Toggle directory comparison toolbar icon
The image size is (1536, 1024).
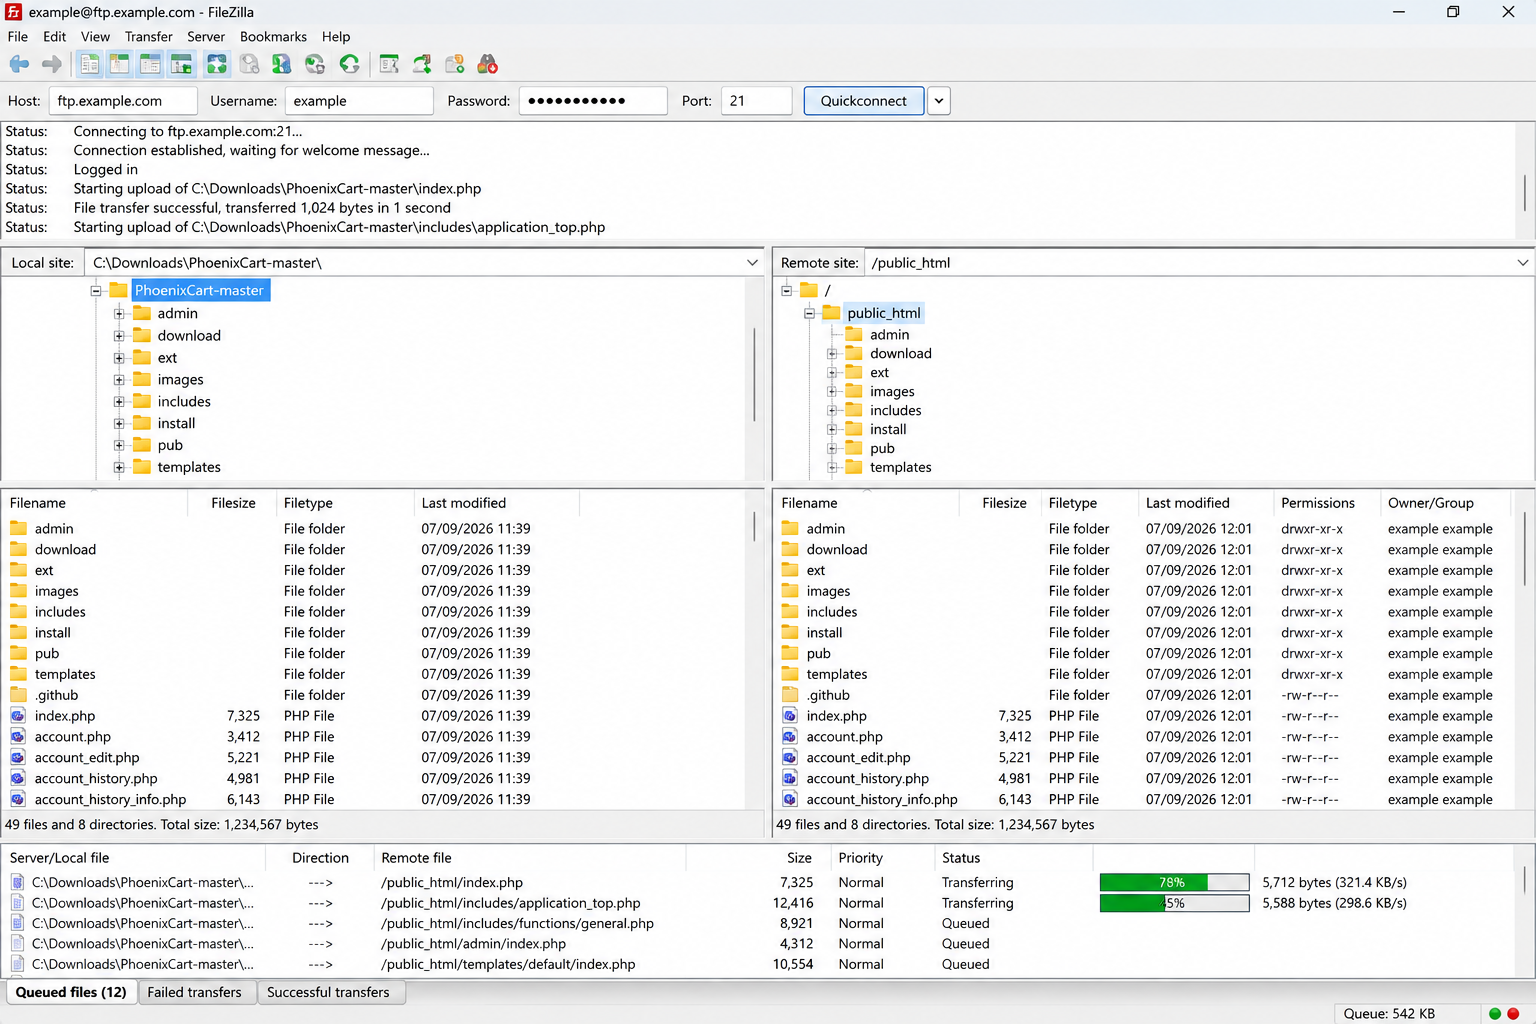click(422, 65)
